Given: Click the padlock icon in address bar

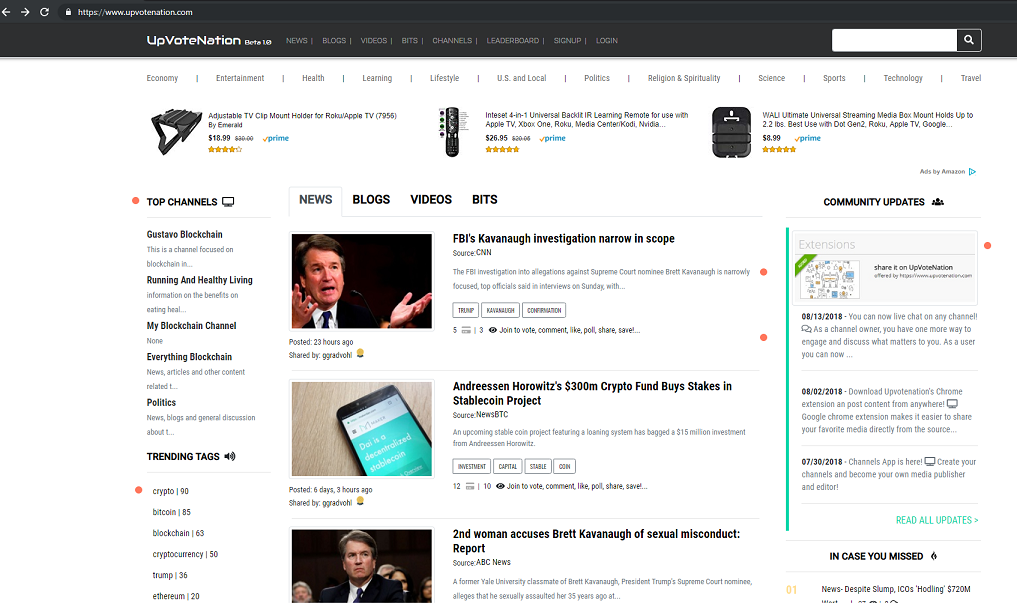Looking at the screenshot, I should click(x=68, y=12).
